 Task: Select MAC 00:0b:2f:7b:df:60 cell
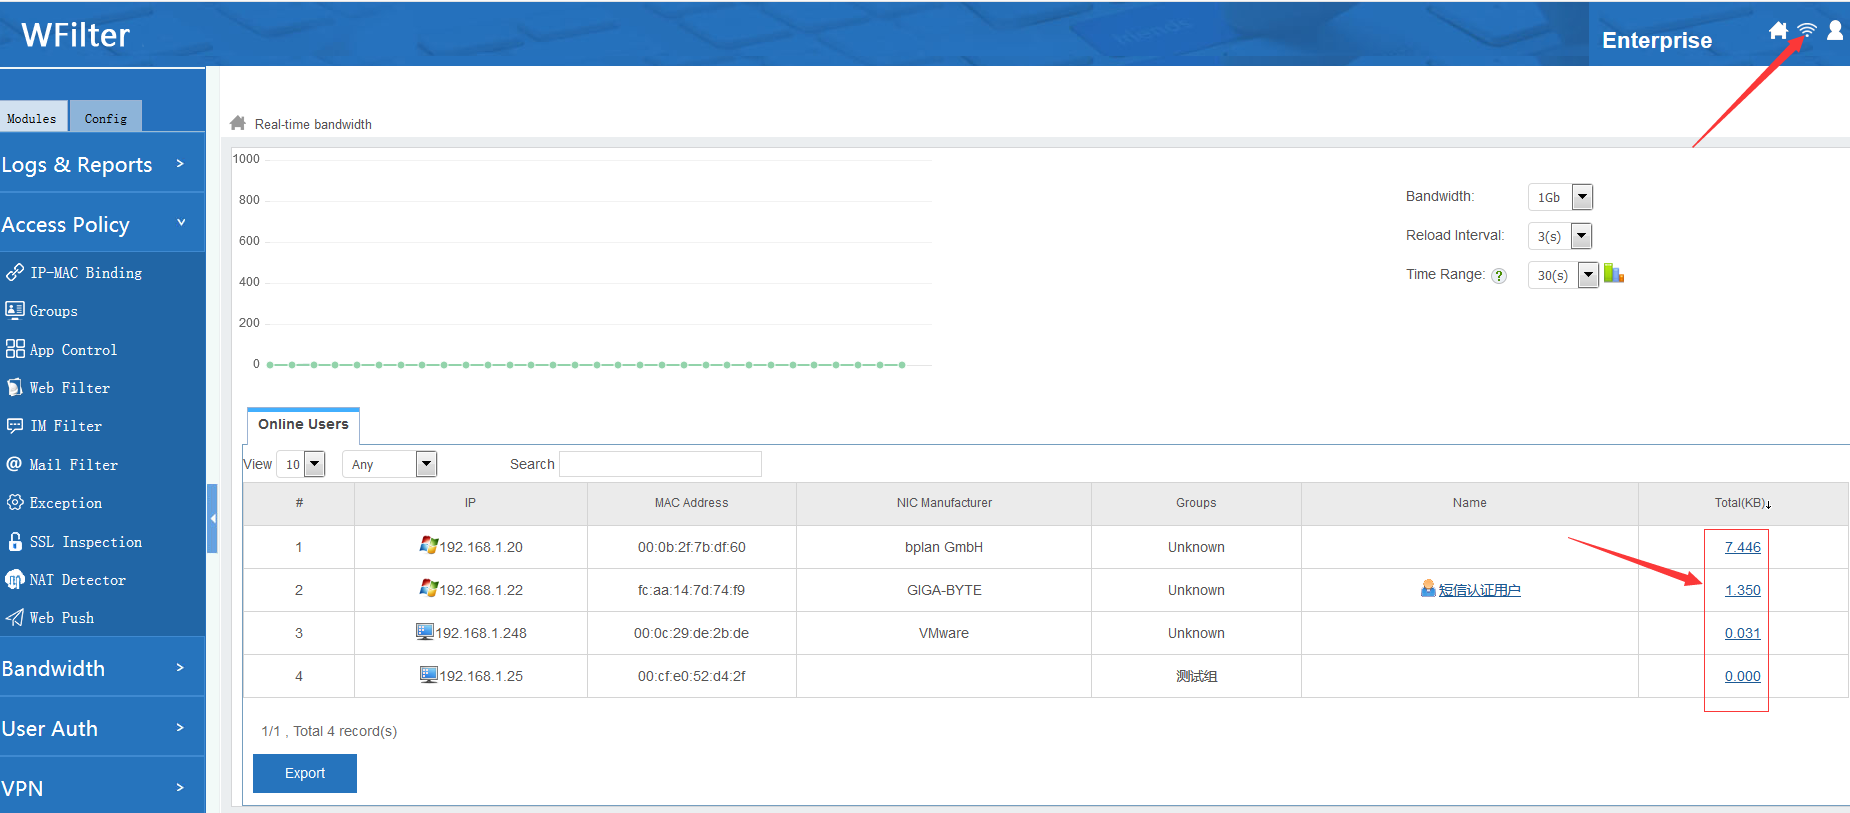coord(691,547)
